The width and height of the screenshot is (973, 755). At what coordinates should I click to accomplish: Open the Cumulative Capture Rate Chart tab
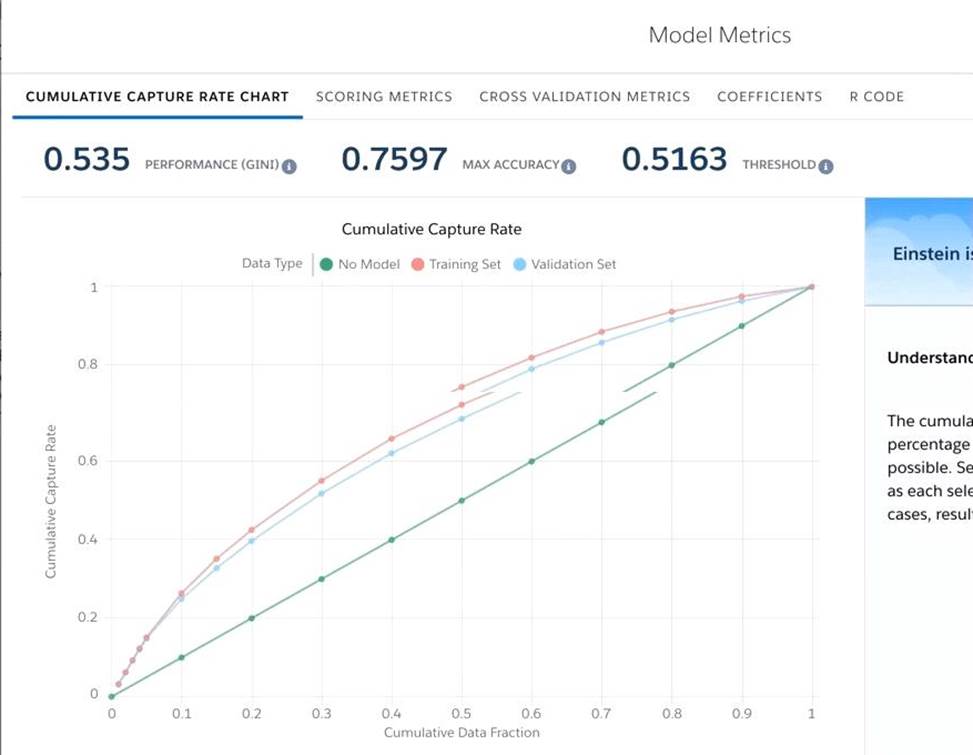tap(157, 97)
